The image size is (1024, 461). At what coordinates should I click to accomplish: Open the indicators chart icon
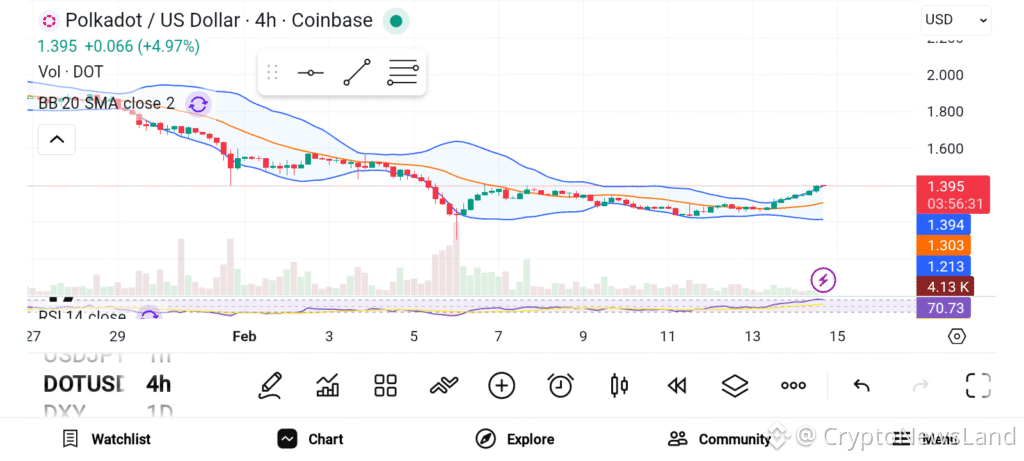pyautogui.click(x=327, y=385)
